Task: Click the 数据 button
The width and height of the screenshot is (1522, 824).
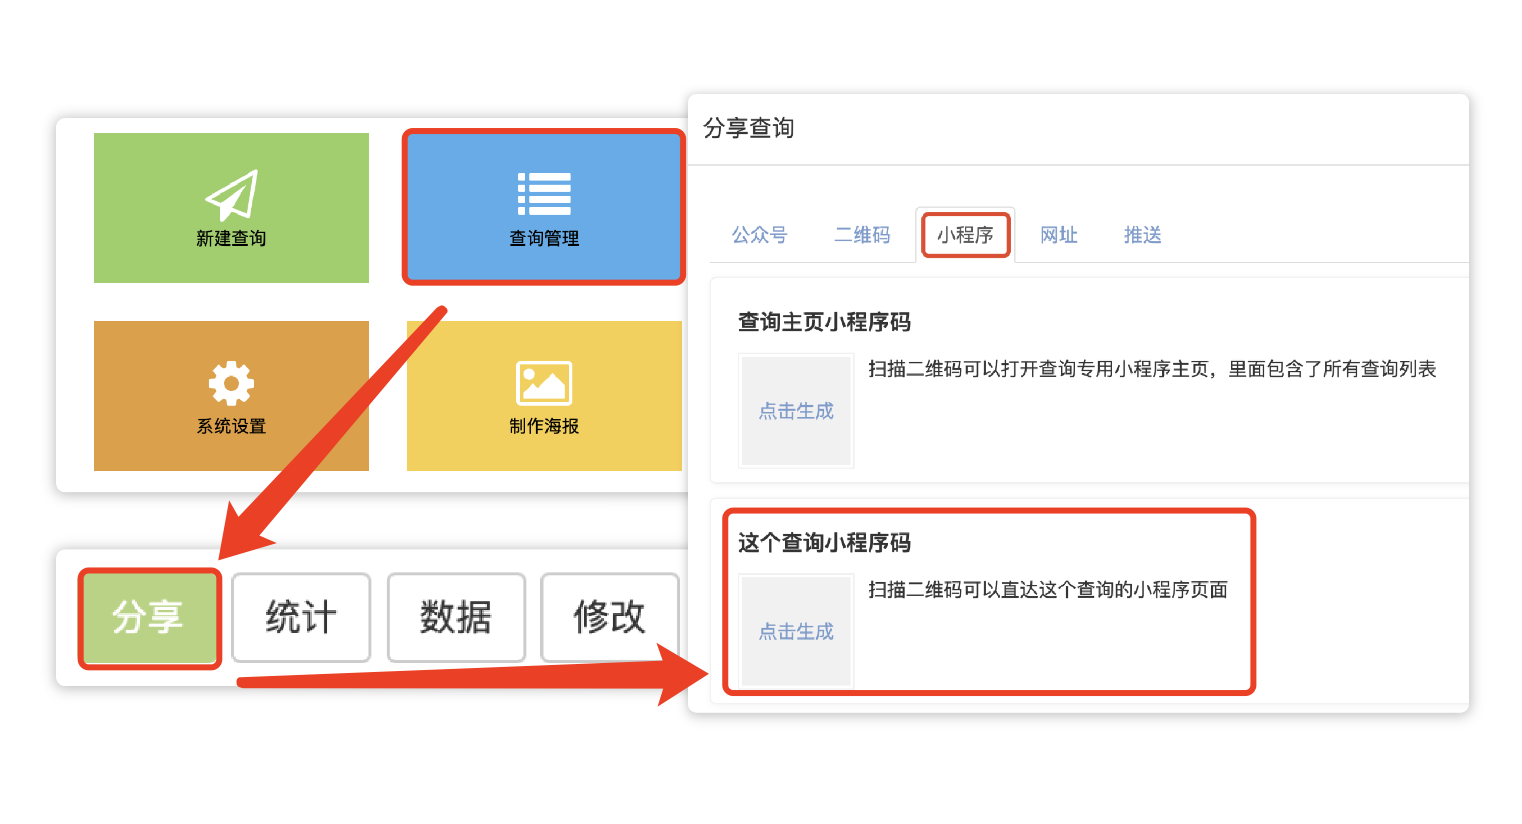Action: click(x=456, y=617)
